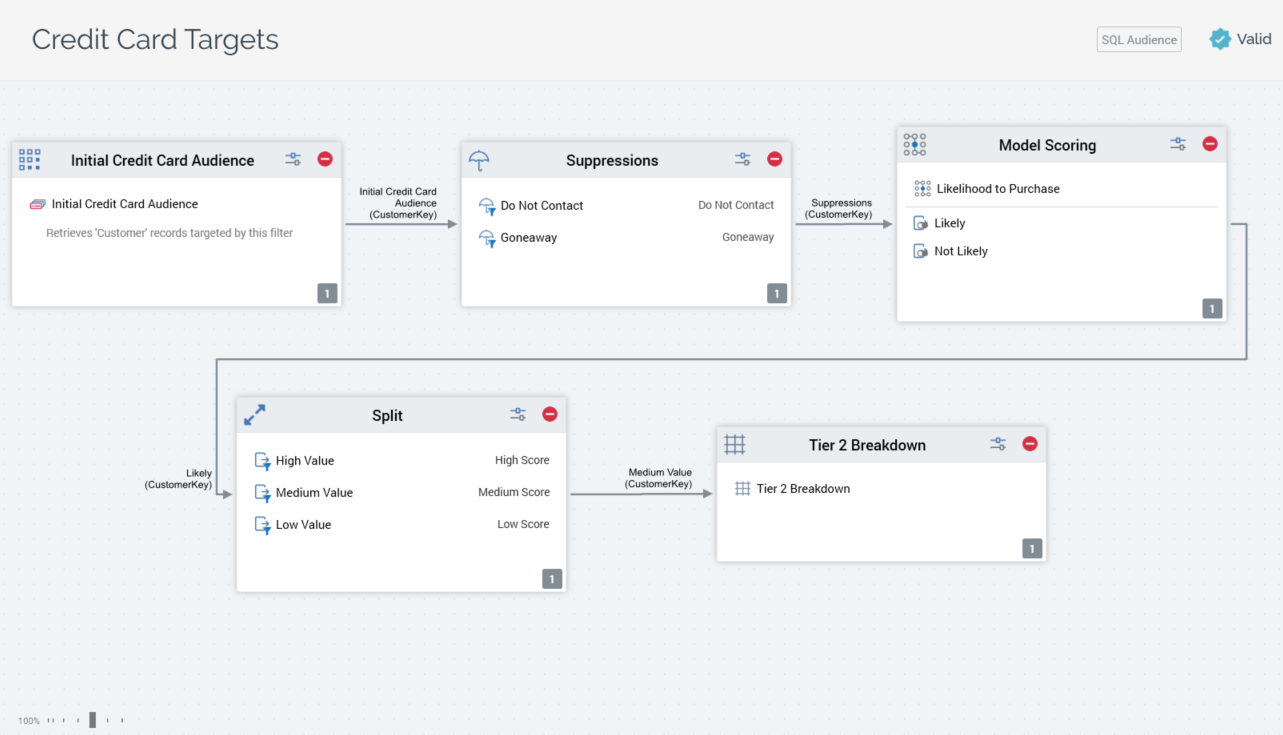Click the Model Scoring node icon in header
Viewport: 1283px width, 735px height.
914,145
